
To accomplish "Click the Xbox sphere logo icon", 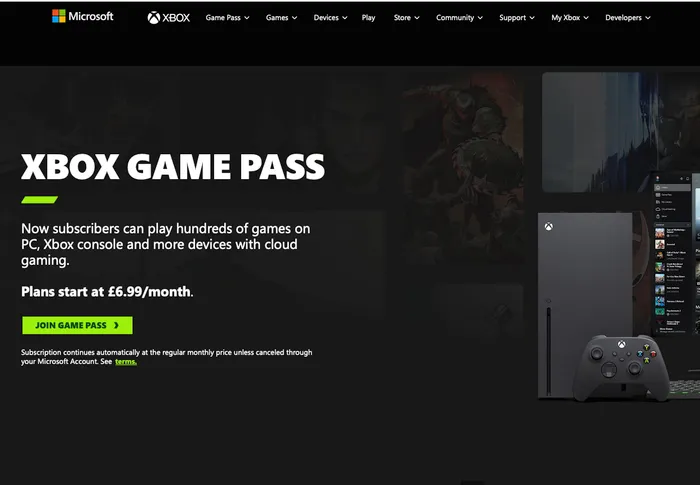I will pos(154,18).
